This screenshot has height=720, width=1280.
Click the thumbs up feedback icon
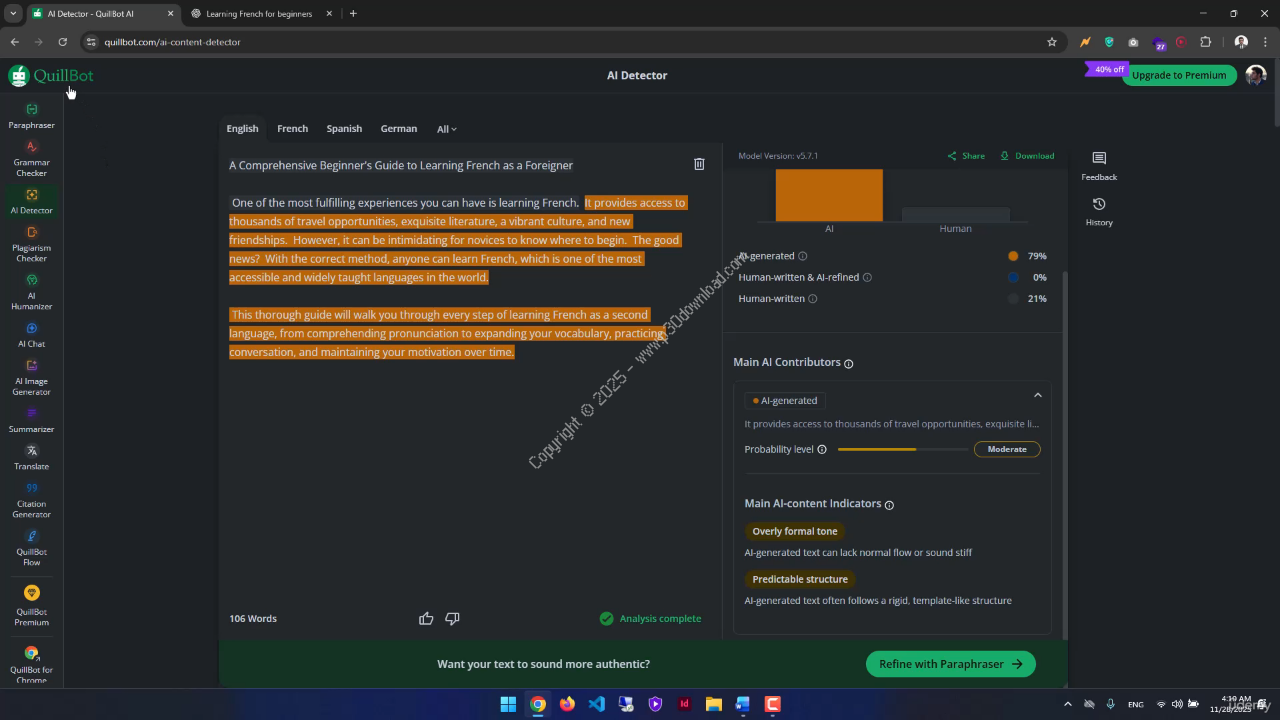click(426, 619)
